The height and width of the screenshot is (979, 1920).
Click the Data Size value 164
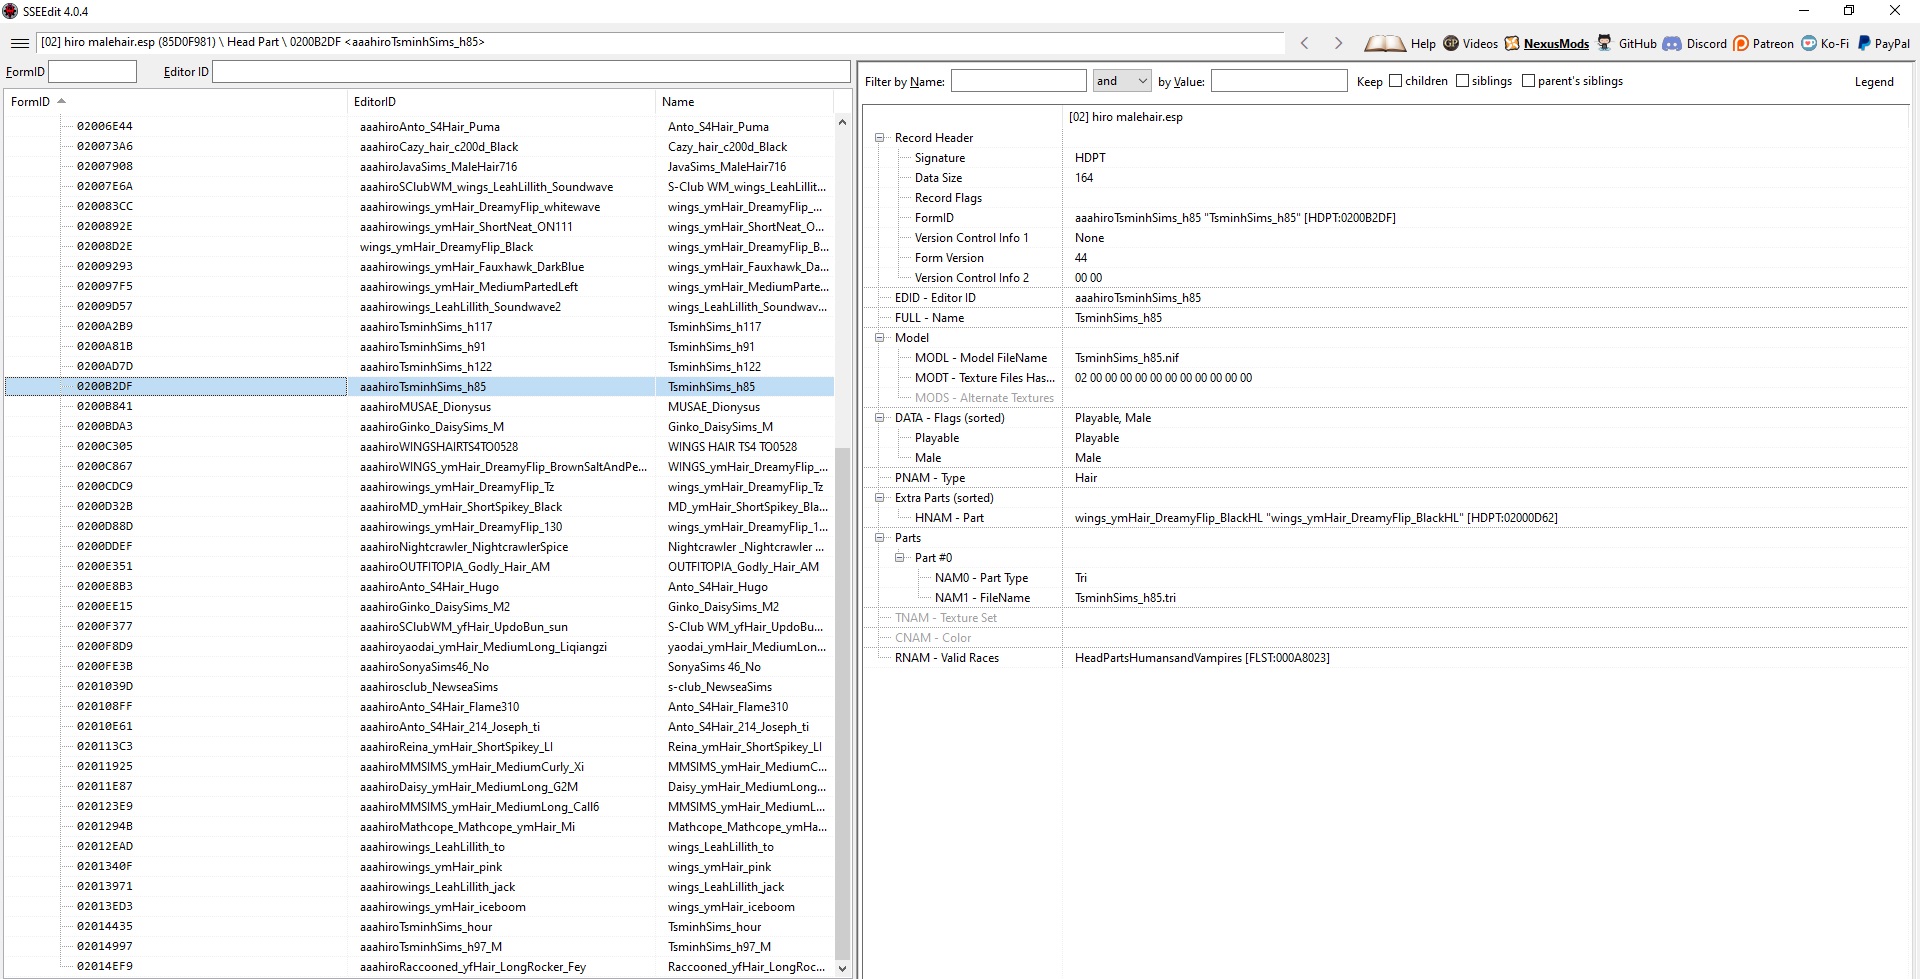[x=1084, y=178]
